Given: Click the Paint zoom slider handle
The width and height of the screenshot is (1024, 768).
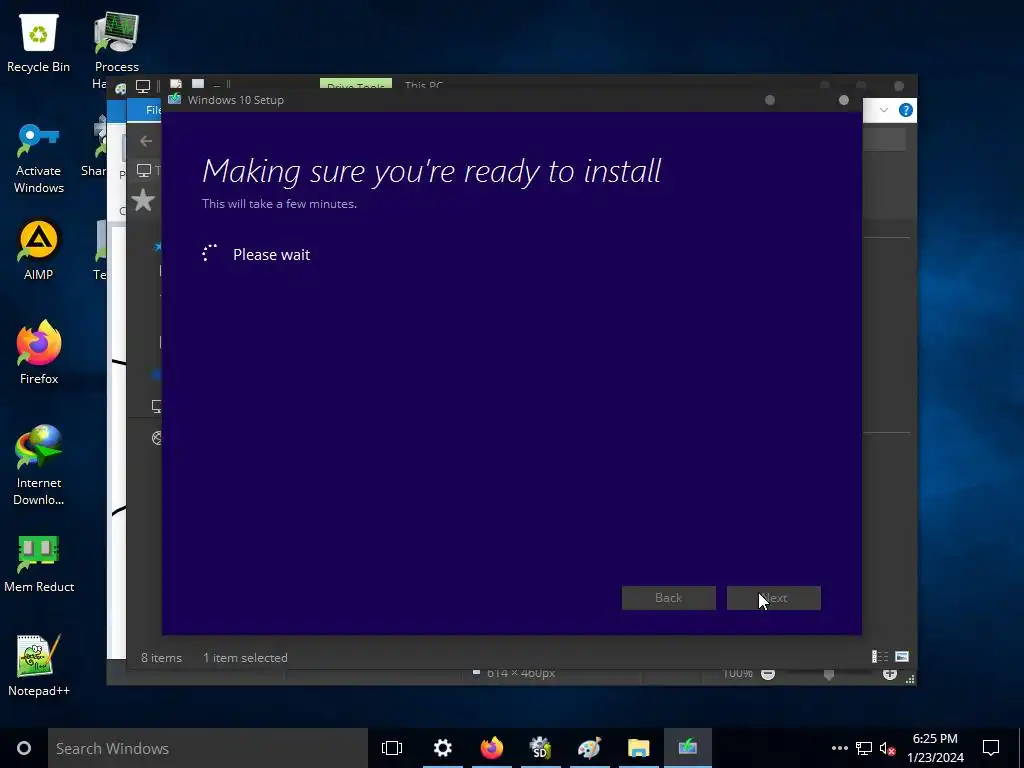Looking at the screenshot, I should (829, 675).
